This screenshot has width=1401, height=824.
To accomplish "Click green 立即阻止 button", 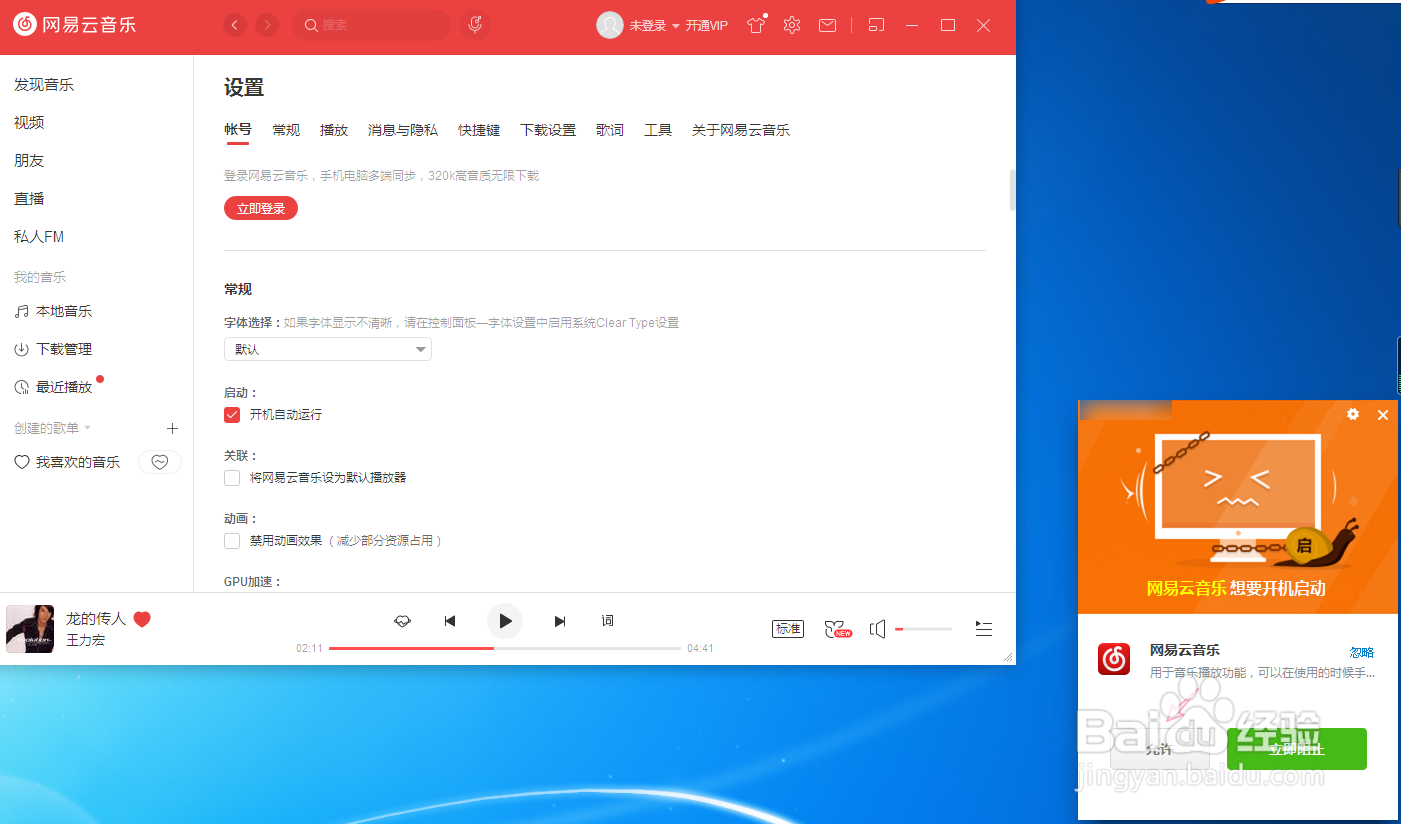I will (x=1297, y=749).
